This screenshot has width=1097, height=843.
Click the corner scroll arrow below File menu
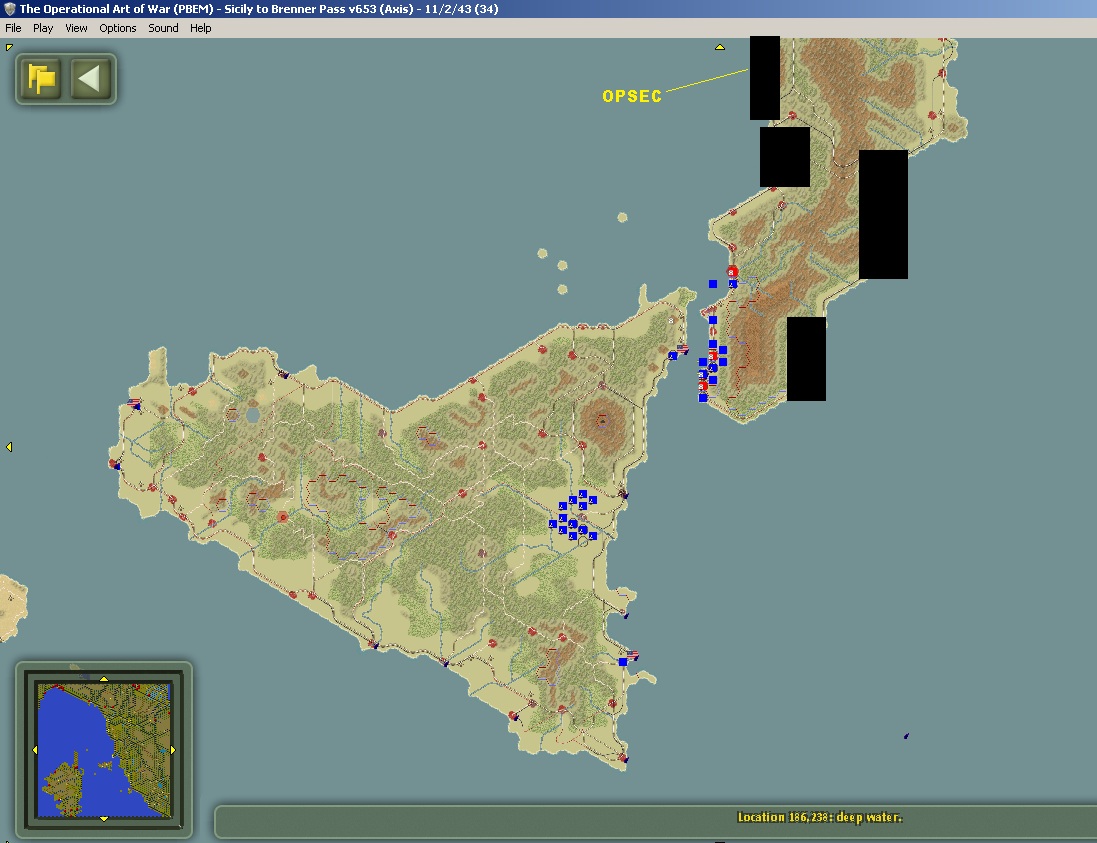[x=8, y=47]
